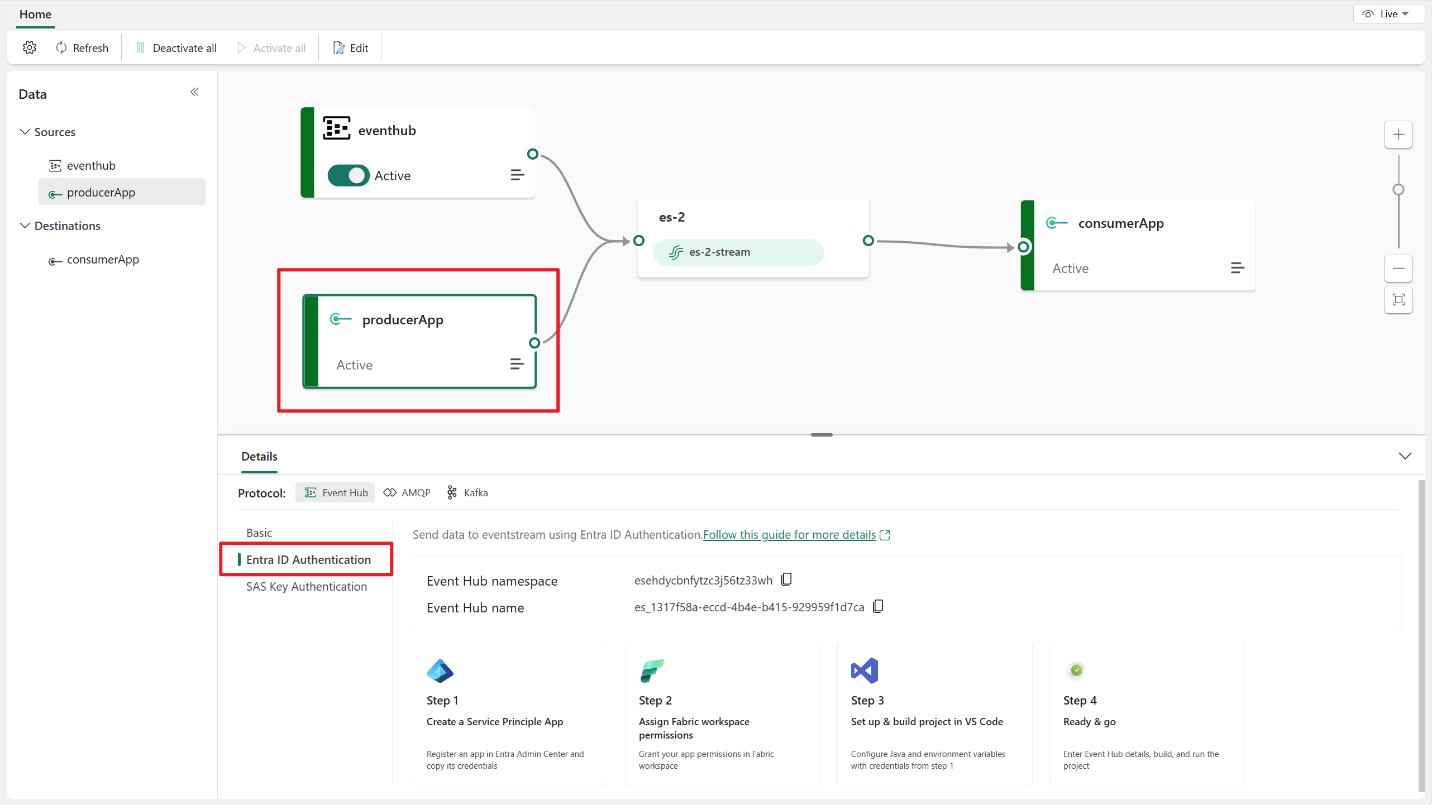Click the consumerApp node endpoint icon
Image resolution: width=1432 pixels, height=805 pixels.
[x=1057, y=223]
